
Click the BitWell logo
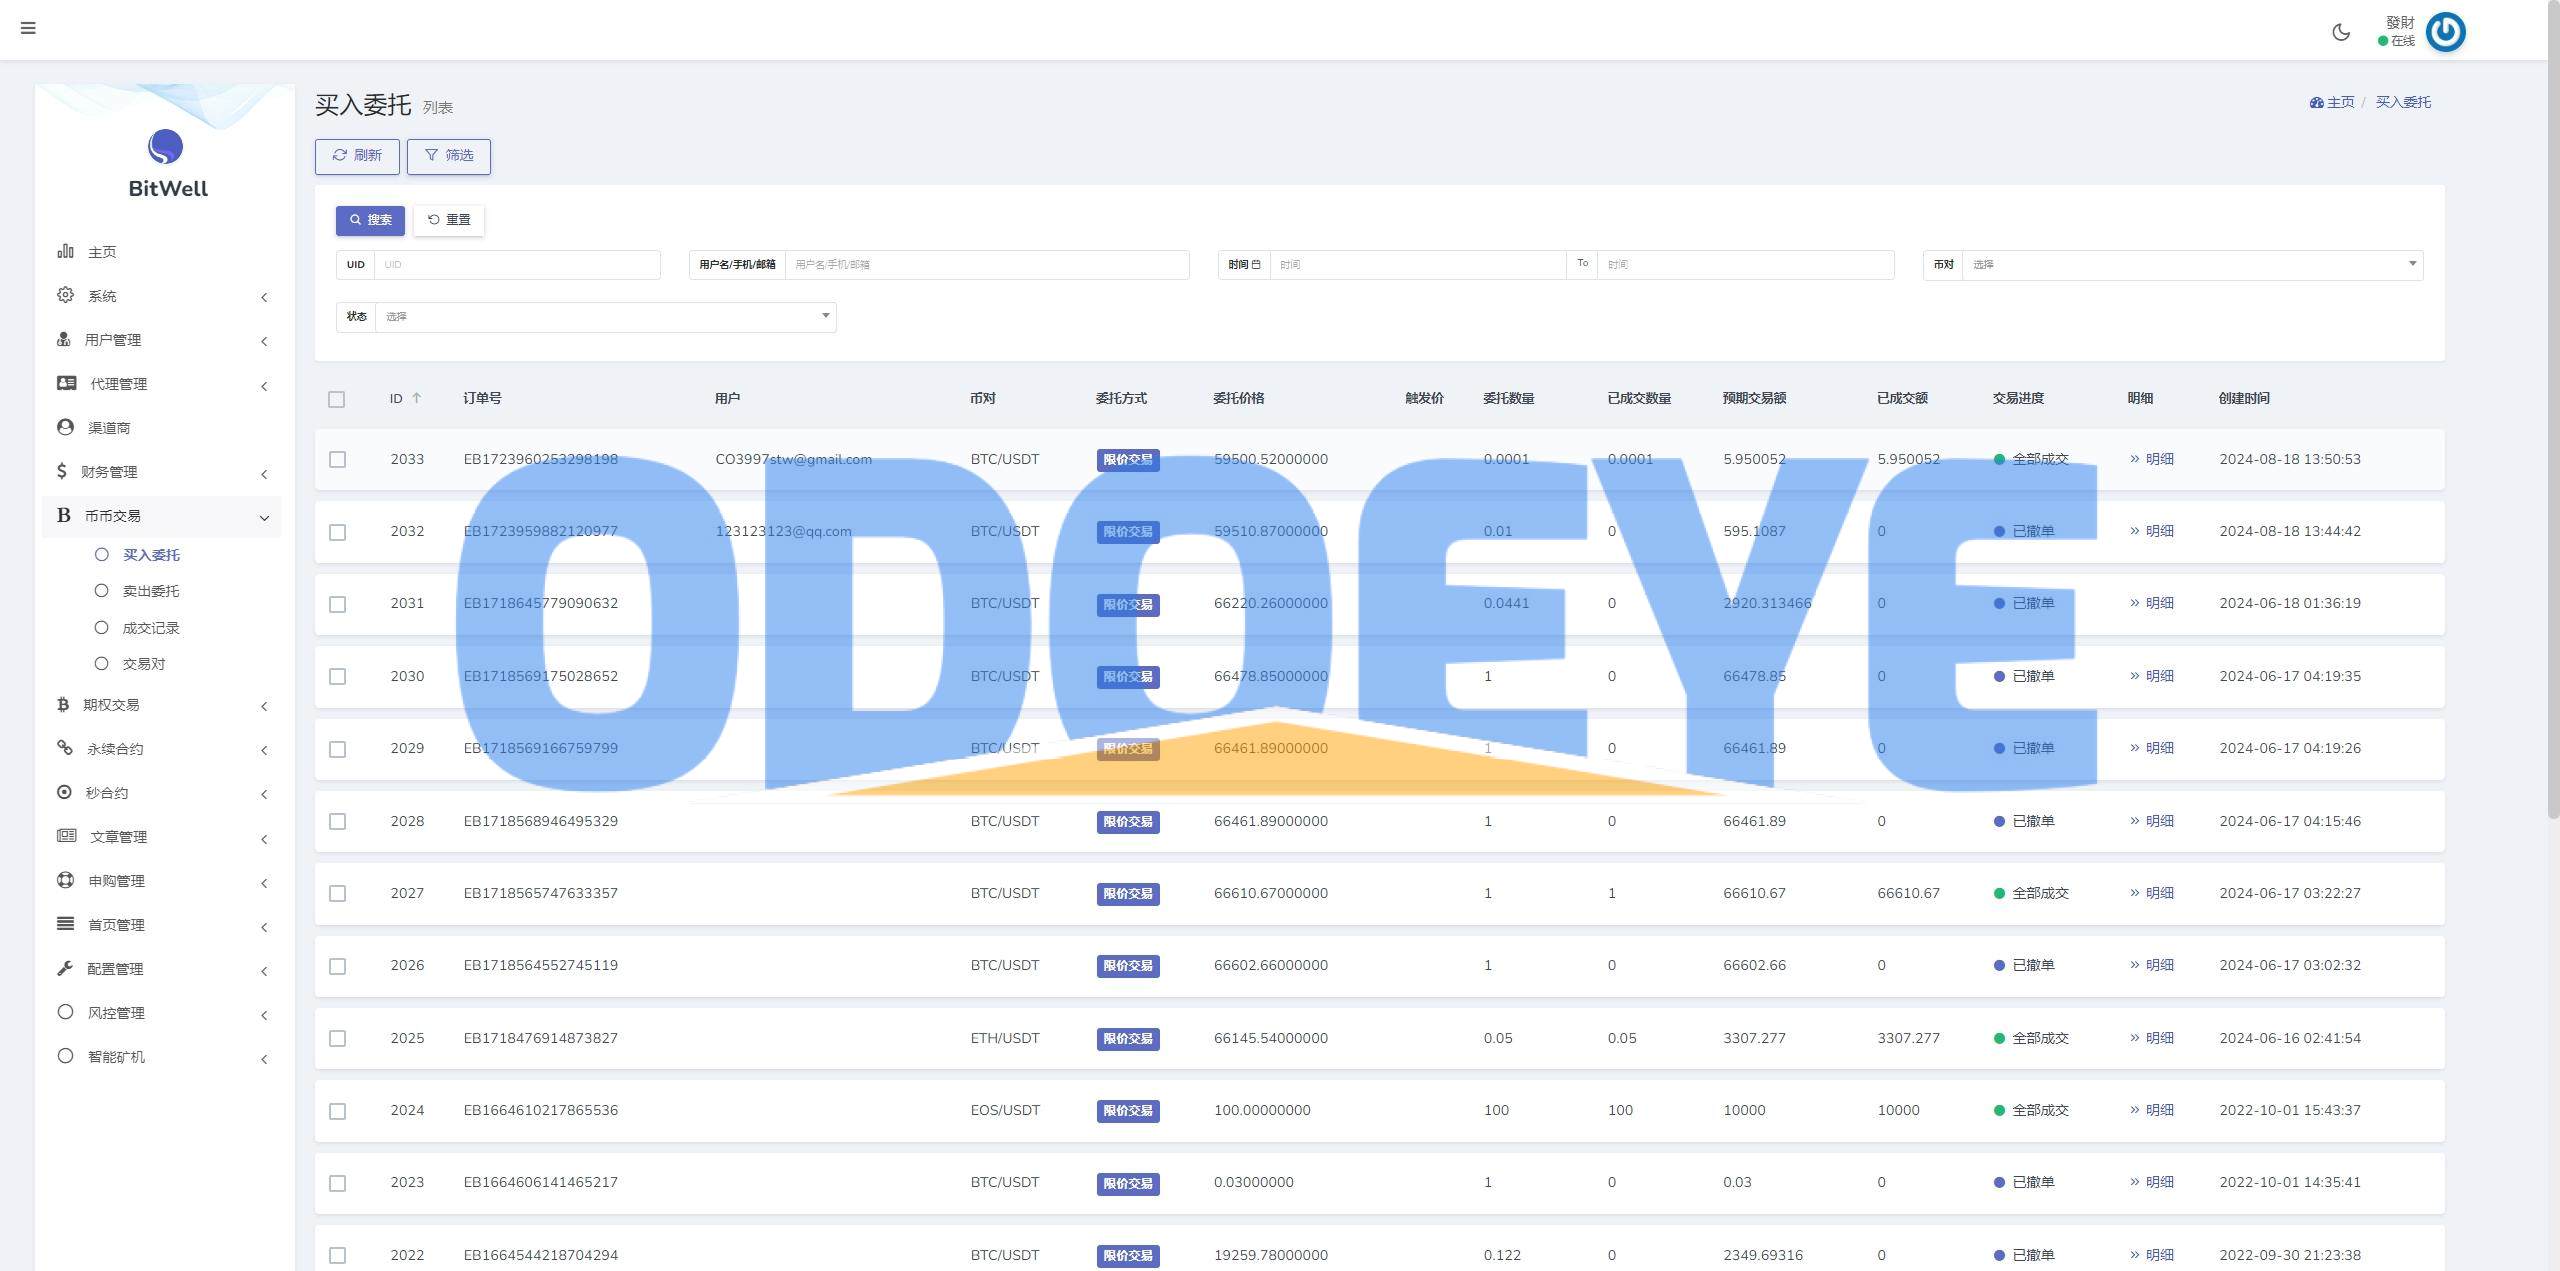(167, 164)
